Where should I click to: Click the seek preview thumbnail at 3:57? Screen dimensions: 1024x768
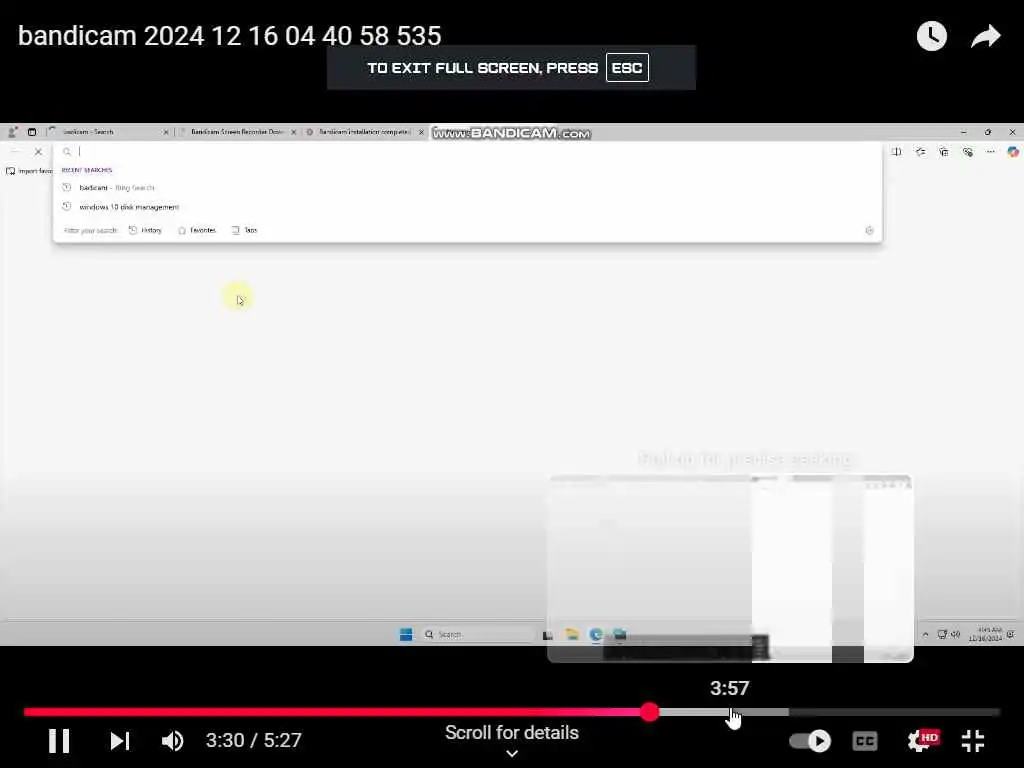click(x=730, y=569)
